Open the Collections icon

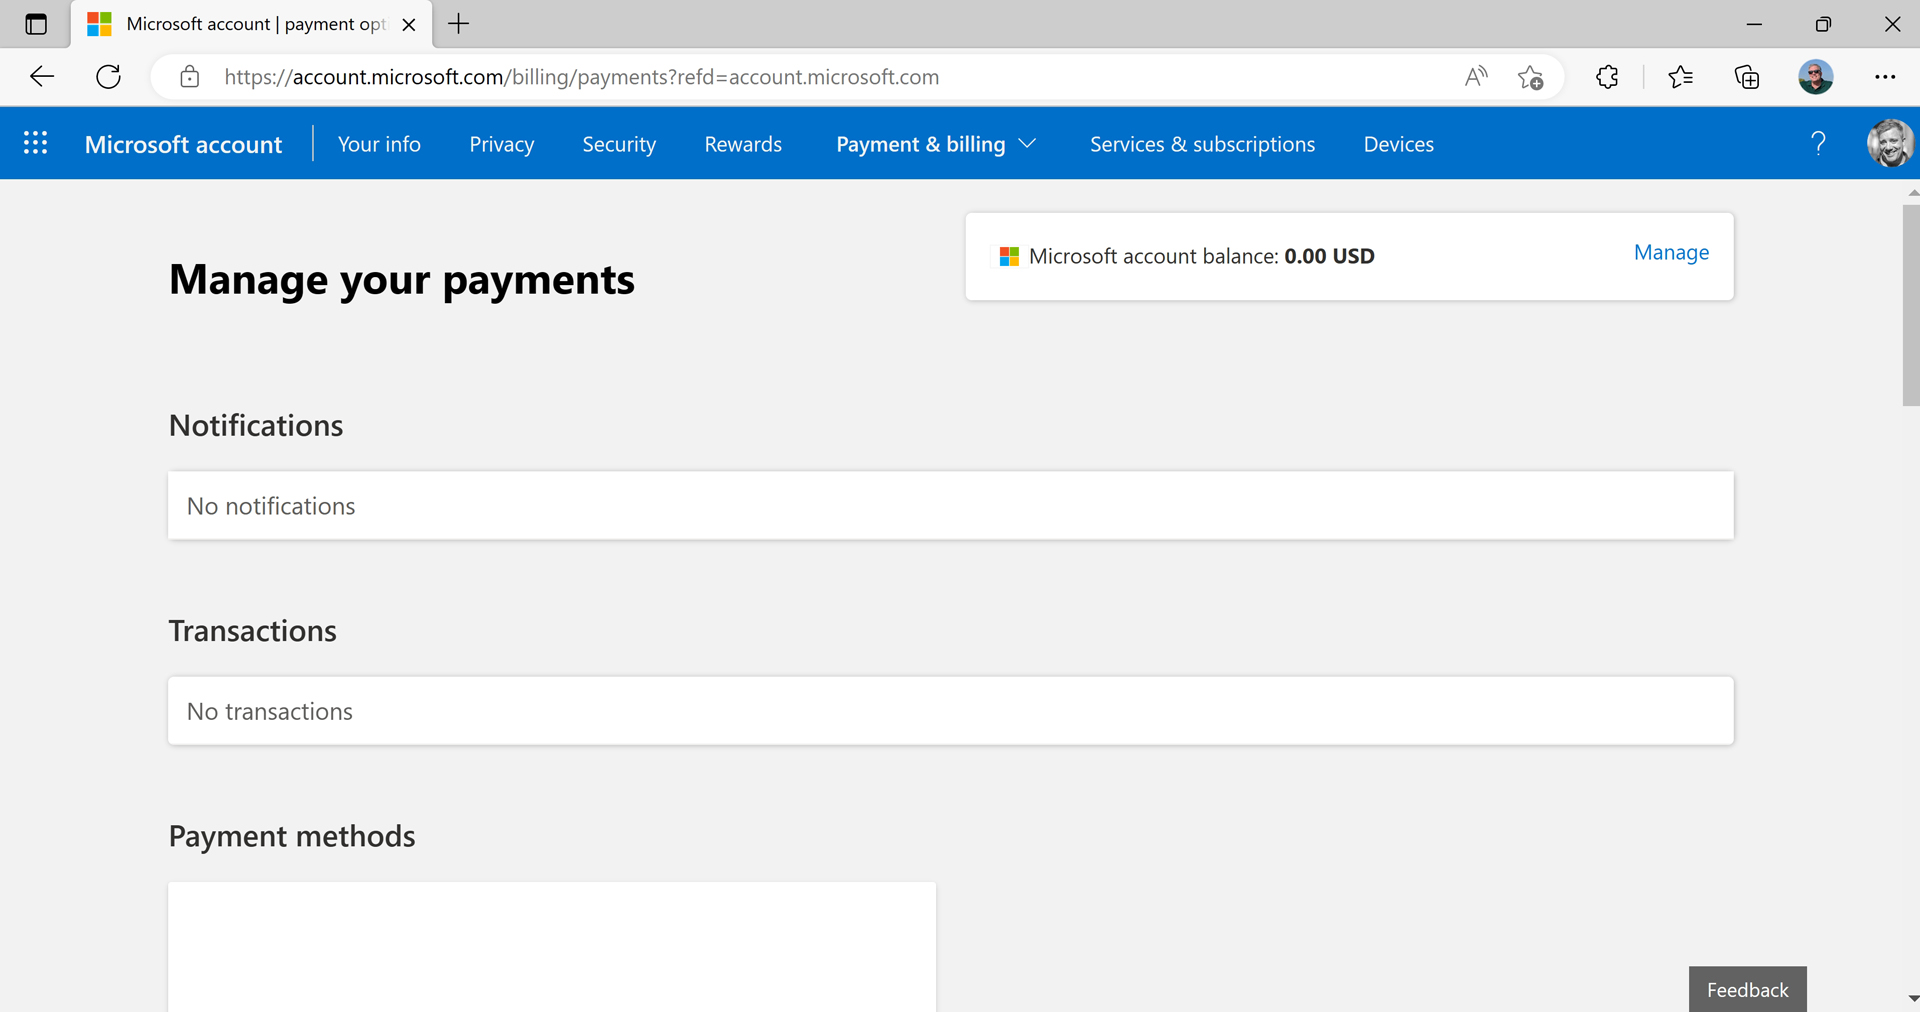(1746, 77)
